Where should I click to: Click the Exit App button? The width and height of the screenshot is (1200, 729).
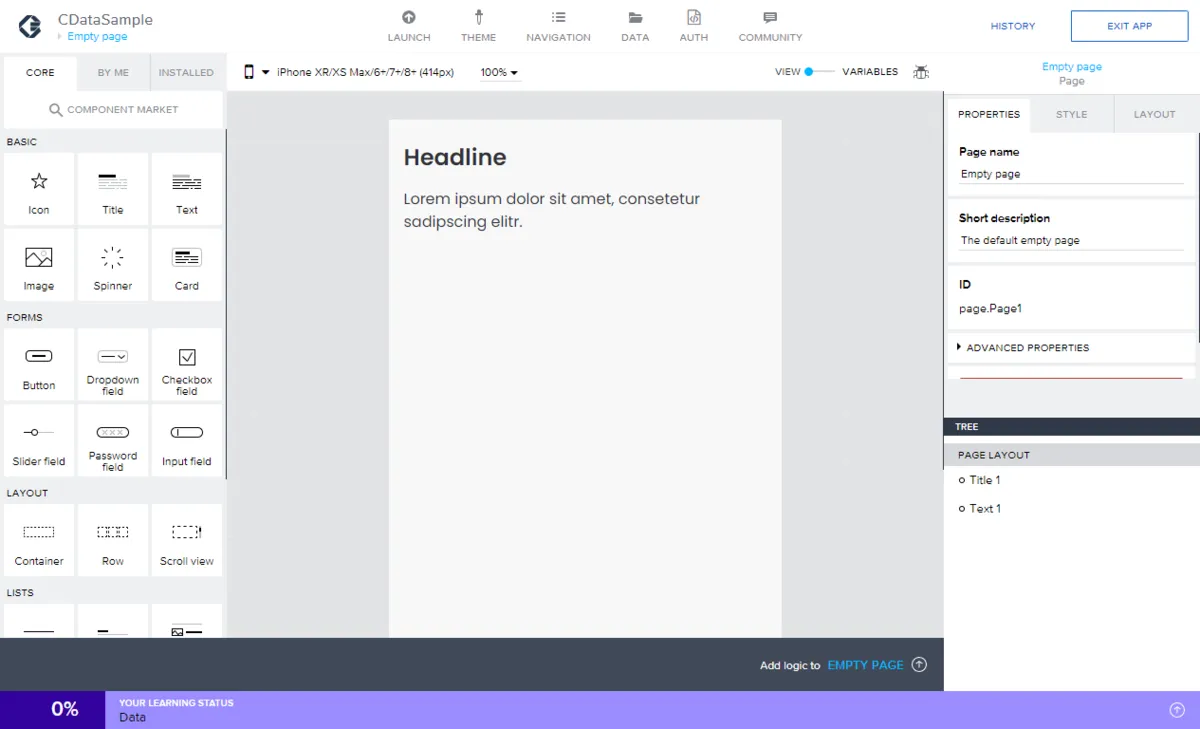[1129, 26]
